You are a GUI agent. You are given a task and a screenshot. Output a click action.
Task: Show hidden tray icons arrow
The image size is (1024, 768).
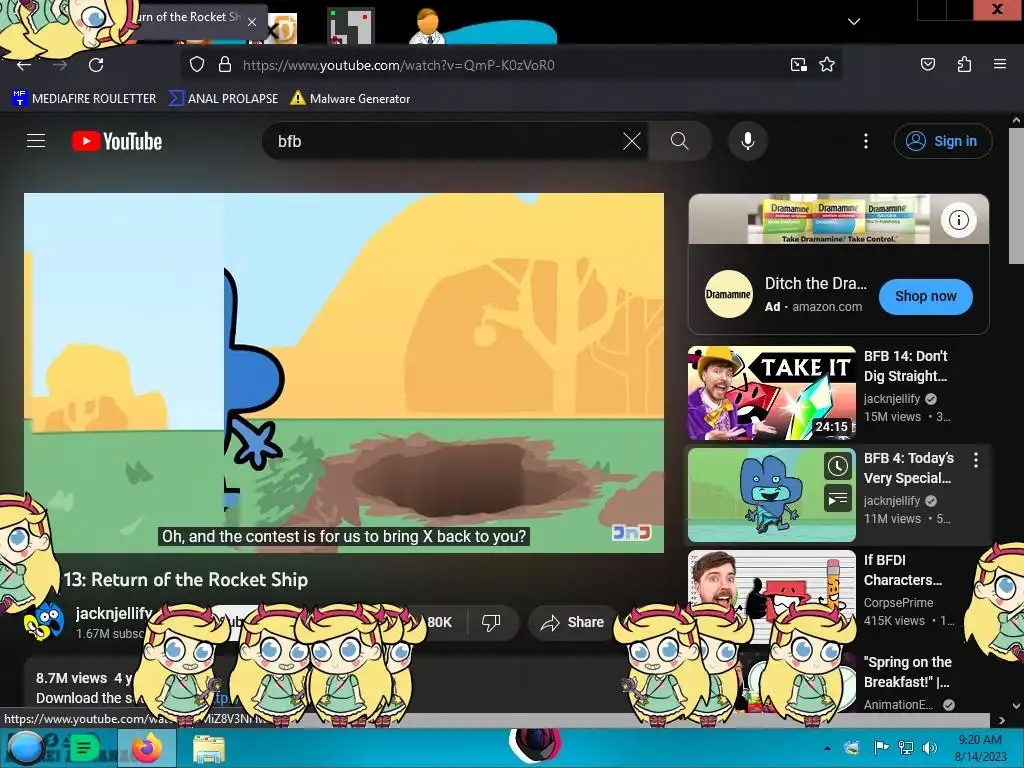pyautogui.click(x=827, y=748)
